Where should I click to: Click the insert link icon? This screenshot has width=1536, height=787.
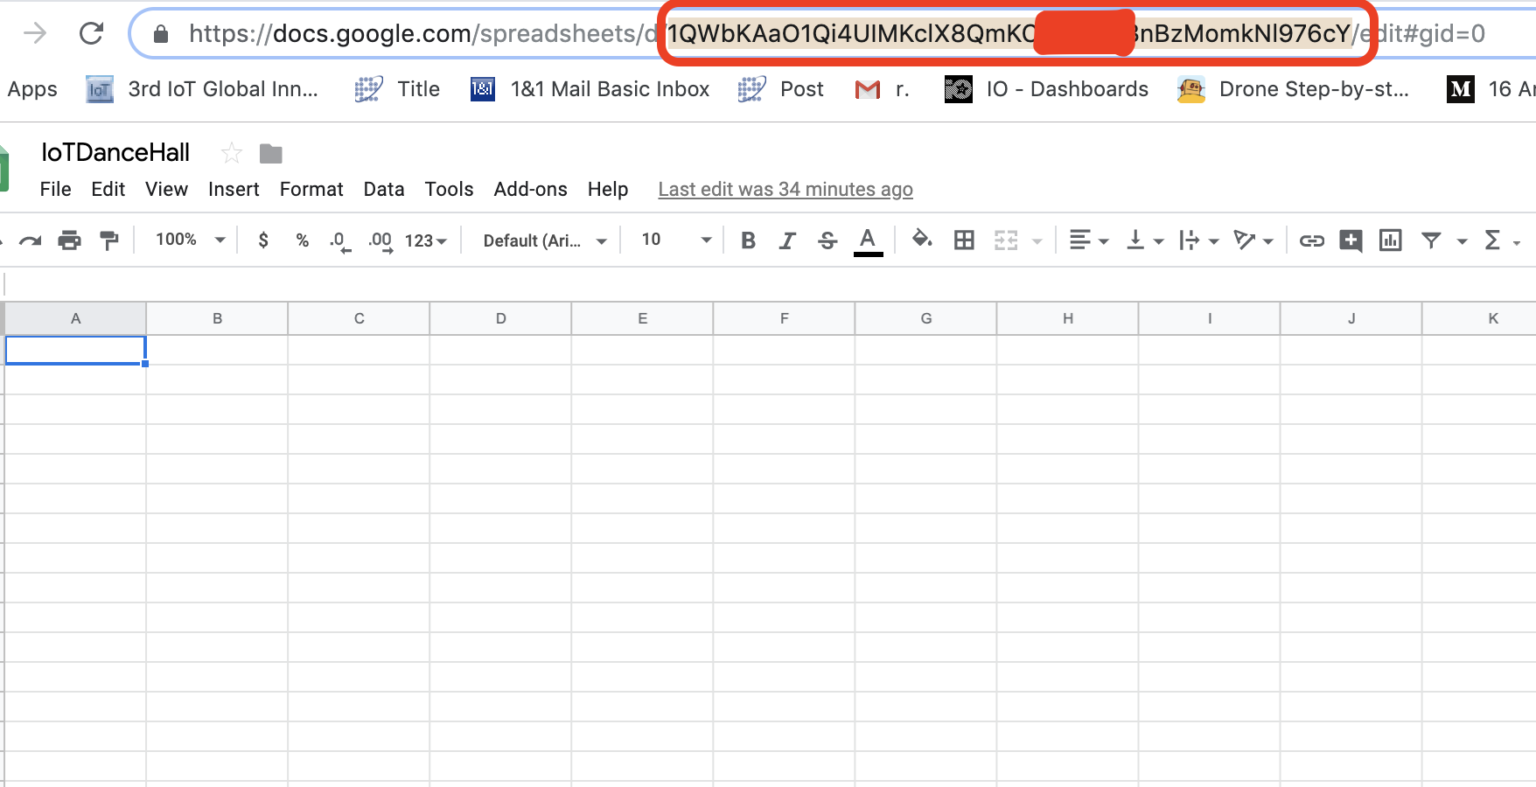click(x=1311, y=240)
